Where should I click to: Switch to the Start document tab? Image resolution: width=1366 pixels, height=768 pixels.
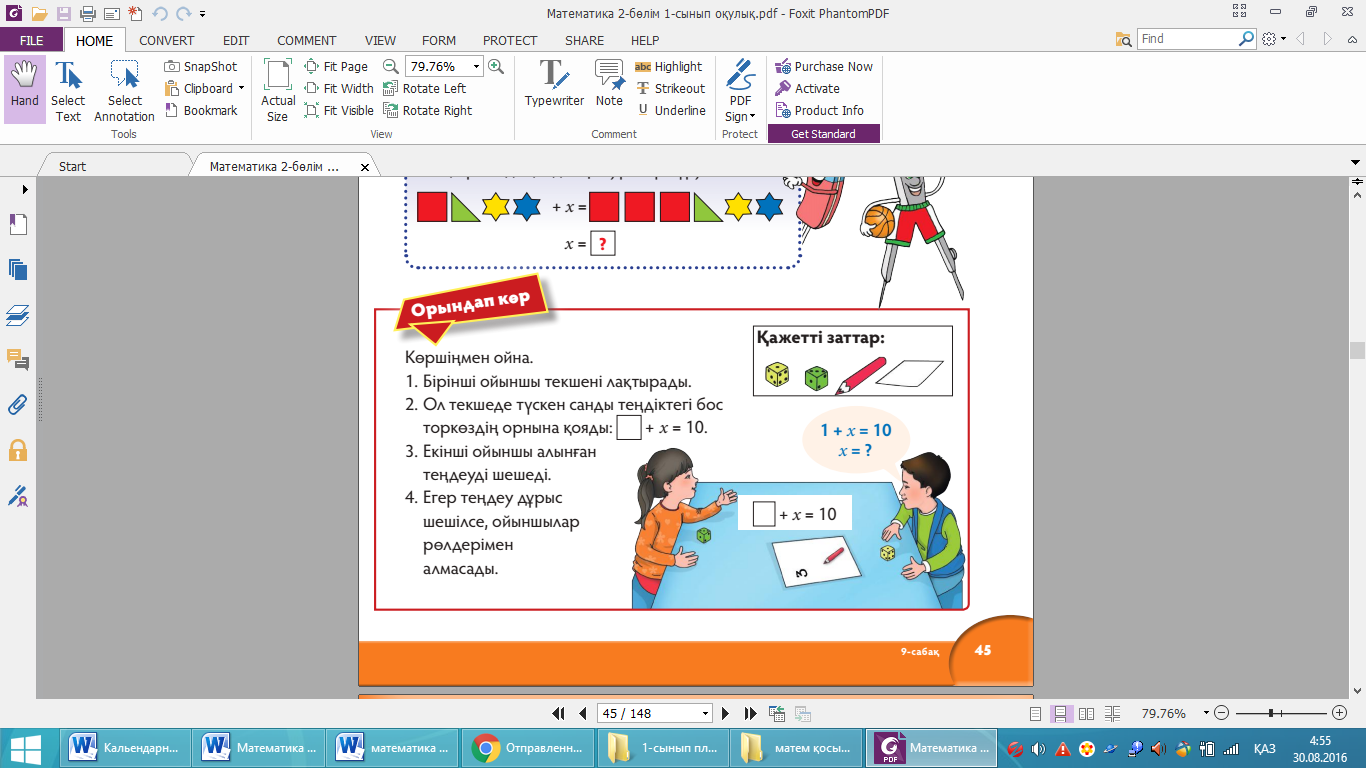click(x=73, y=167)
